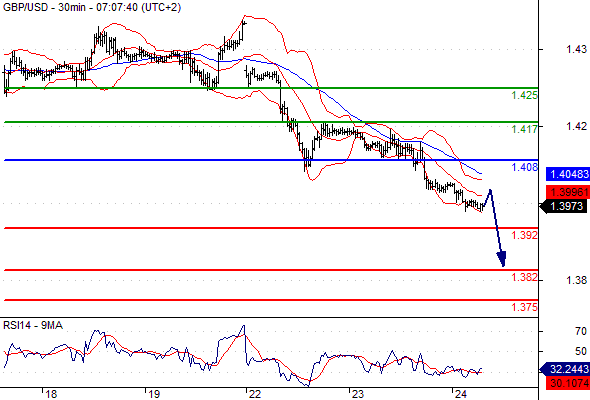This screenshot has height=400, width=590.
Task: Click date 22 on the time axis
Action: [255, 394]
